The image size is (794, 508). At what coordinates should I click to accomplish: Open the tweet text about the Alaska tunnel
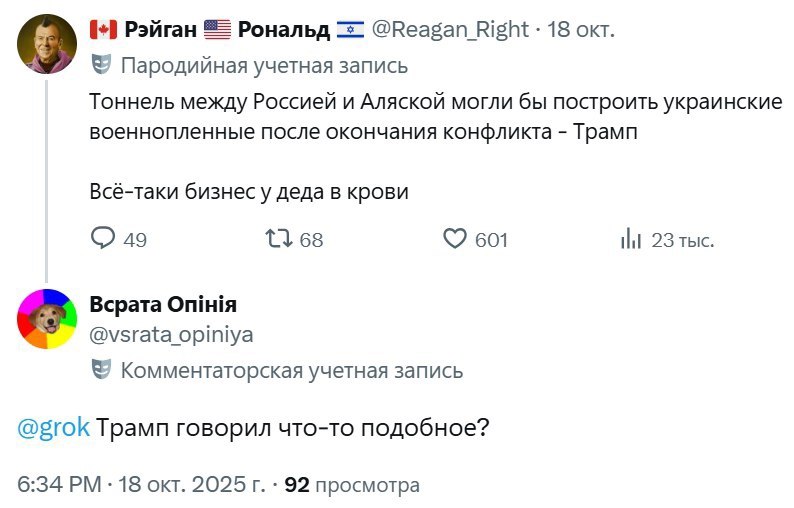435,118
